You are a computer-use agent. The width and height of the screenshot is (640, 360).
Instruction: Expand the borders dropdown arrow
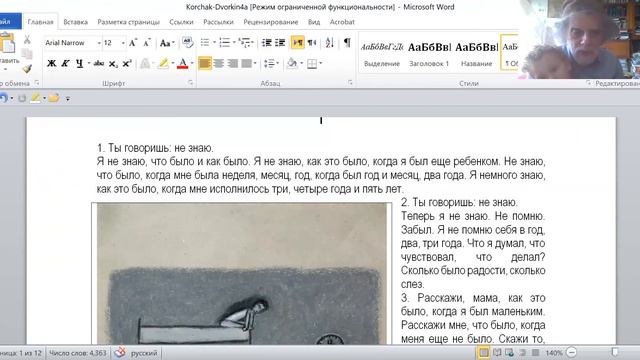point(320,64)
